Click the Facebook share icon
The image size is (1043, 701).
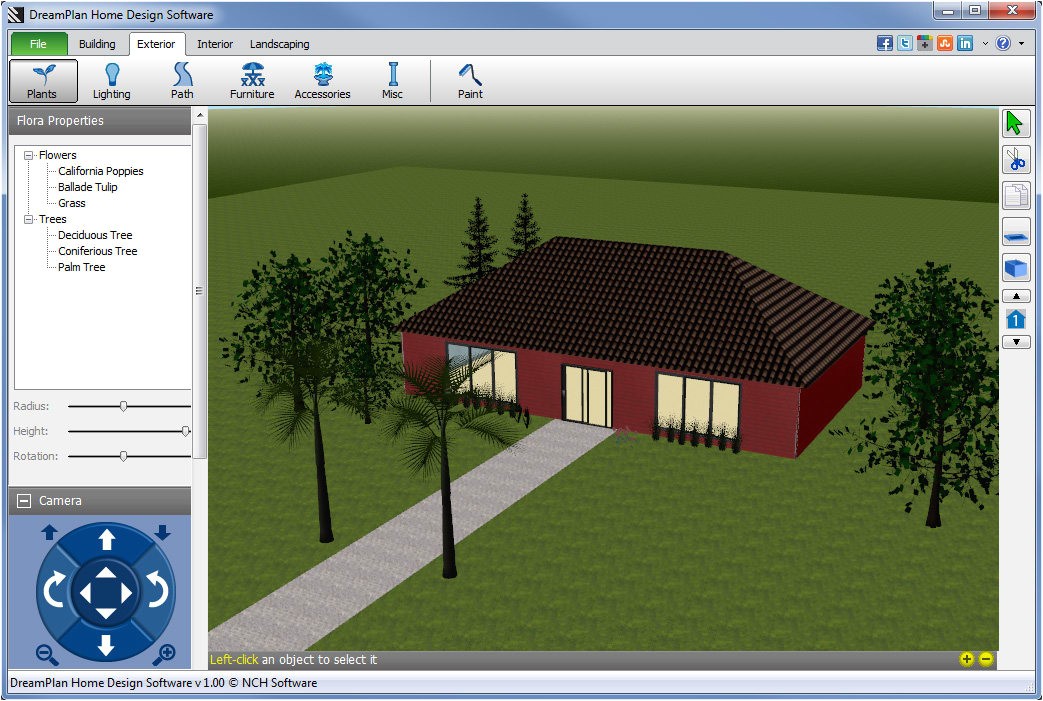pos(884,43)
